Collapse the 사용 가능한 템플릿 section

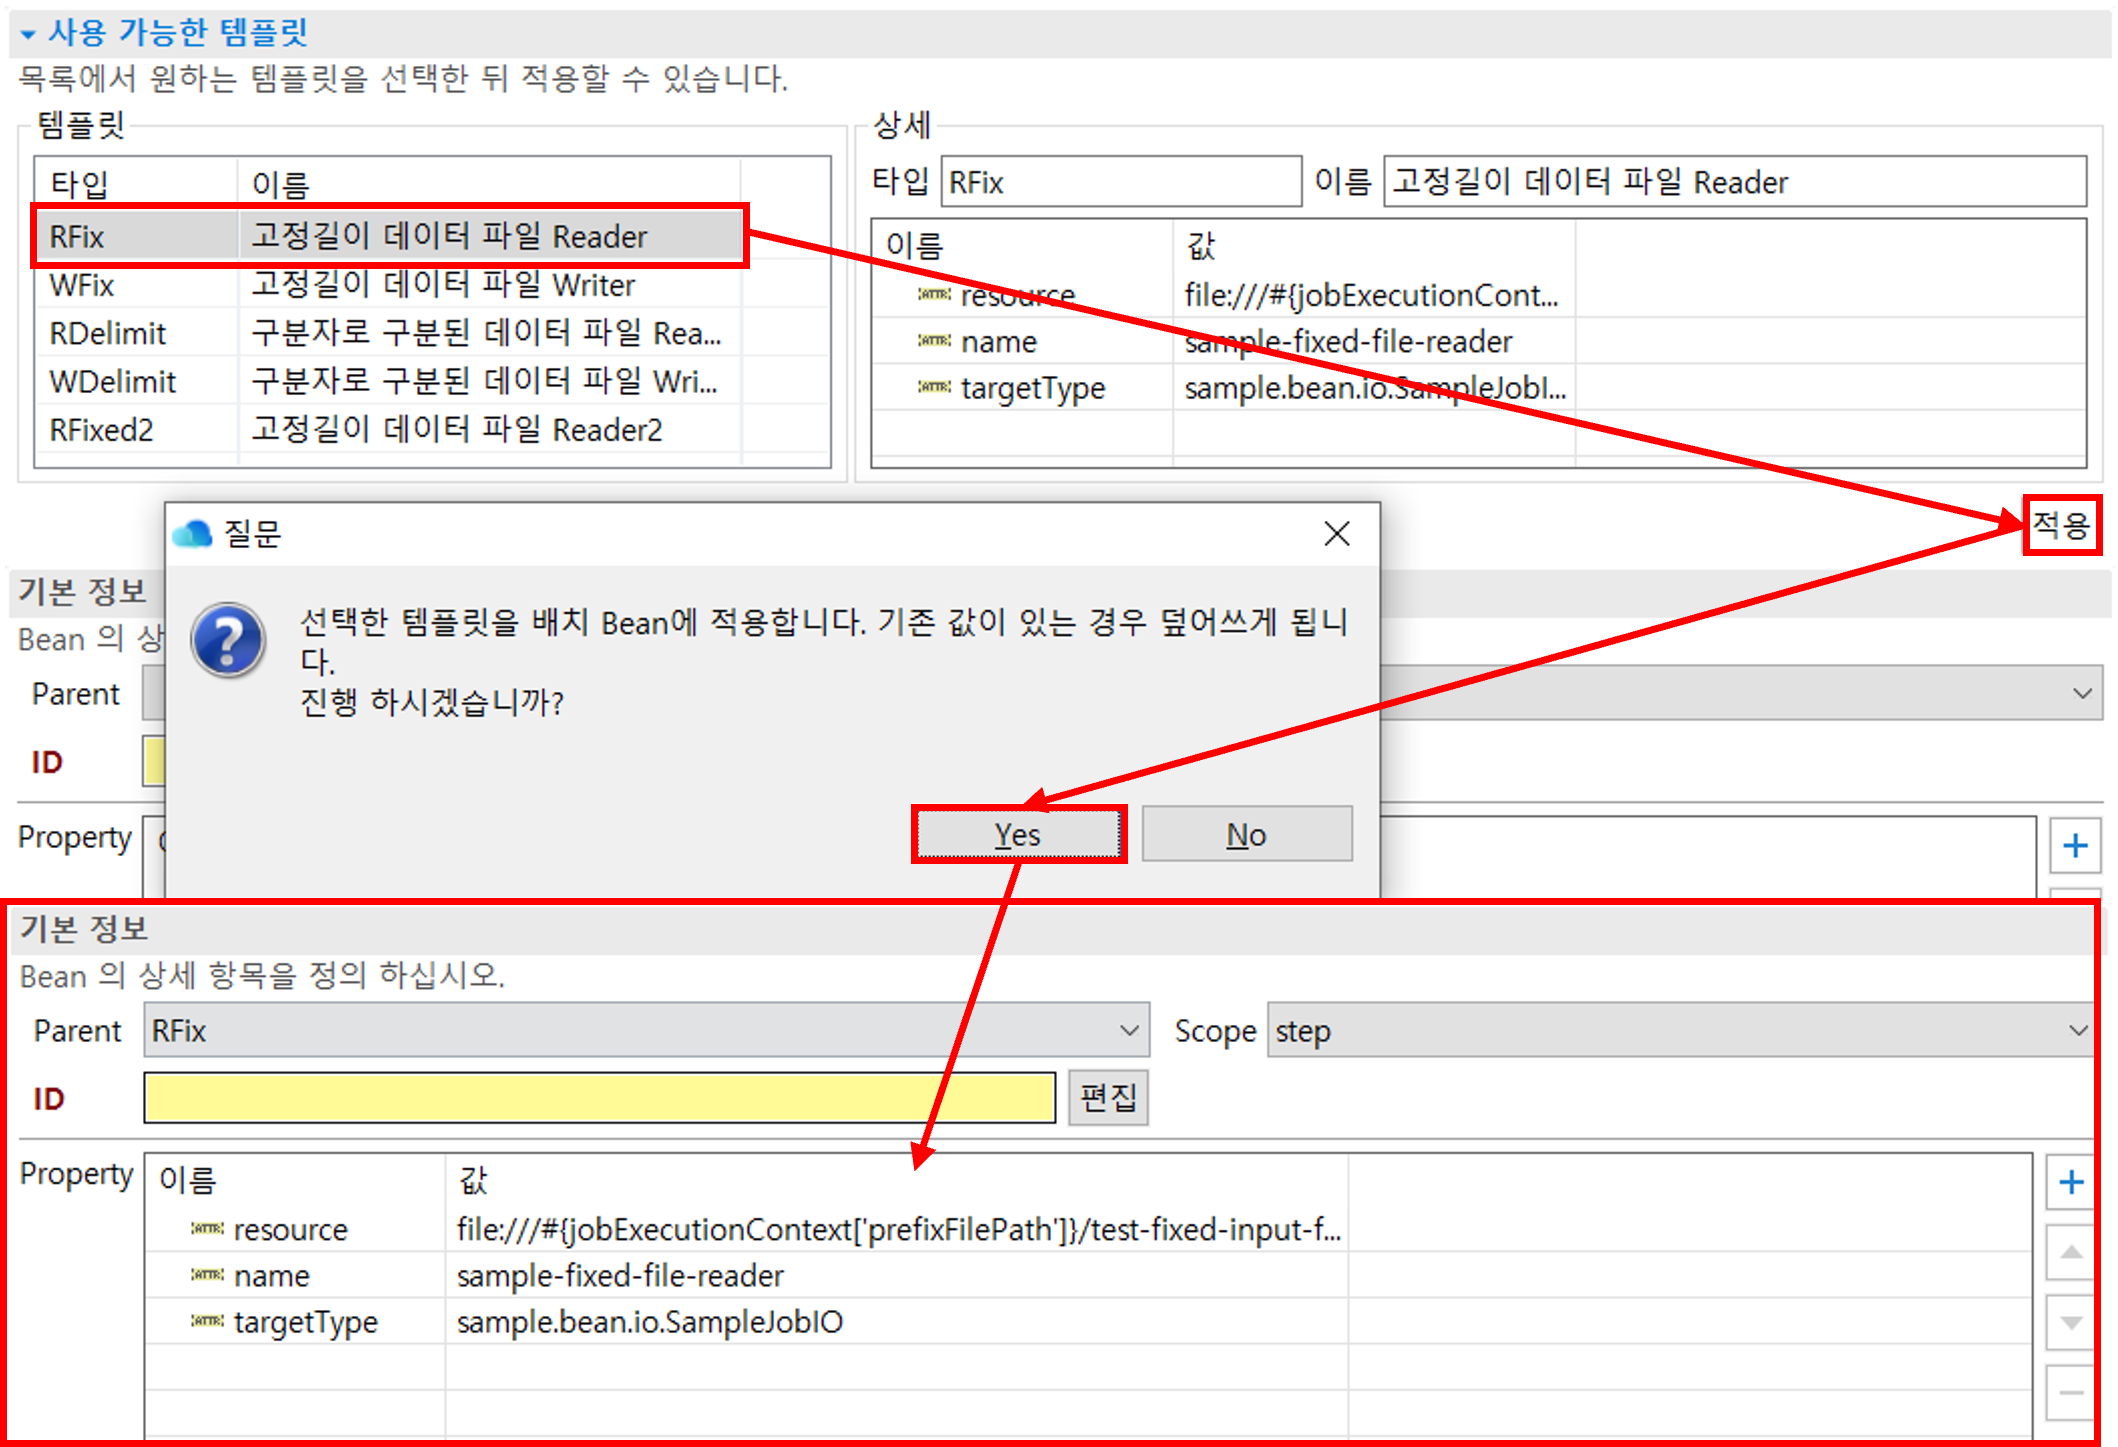[x=28, y=34]
